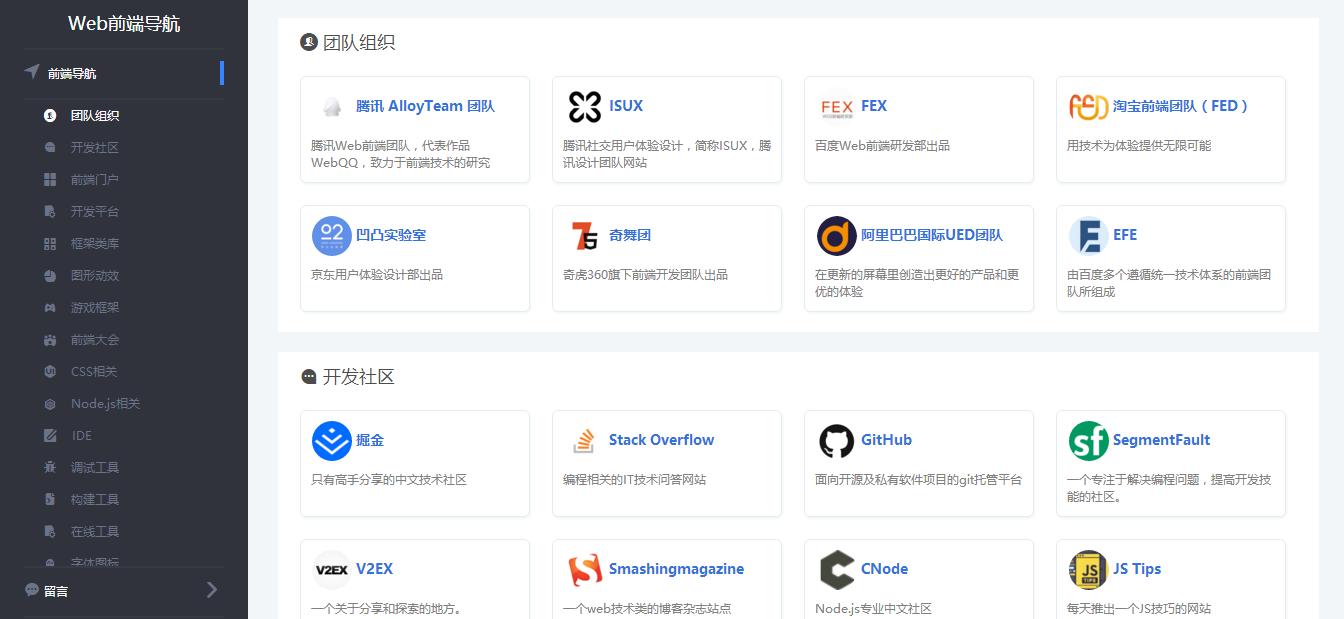This screenshot has width=1344, height=619.
Task: Click the sidebar icon beside 前端门户
Action: tap(50, 180)
